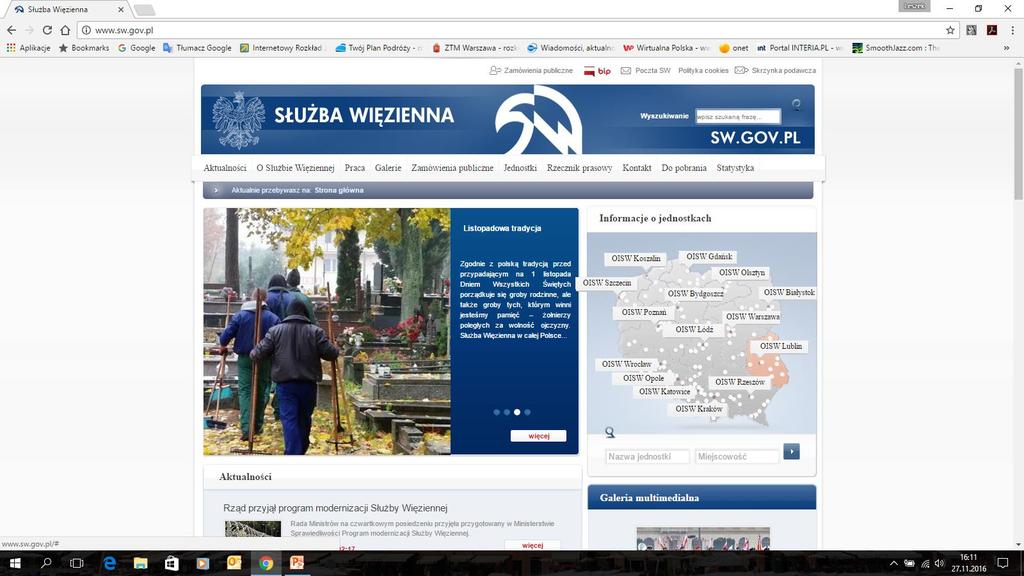Open the Google bookmark
This screenshot has width=1024, height=576.
click(136, 48)
